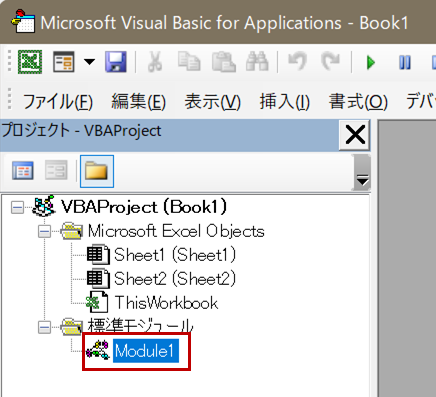
Task: Click the ThisWorkbook Excel document icon
Action: (x=97, y=302)
